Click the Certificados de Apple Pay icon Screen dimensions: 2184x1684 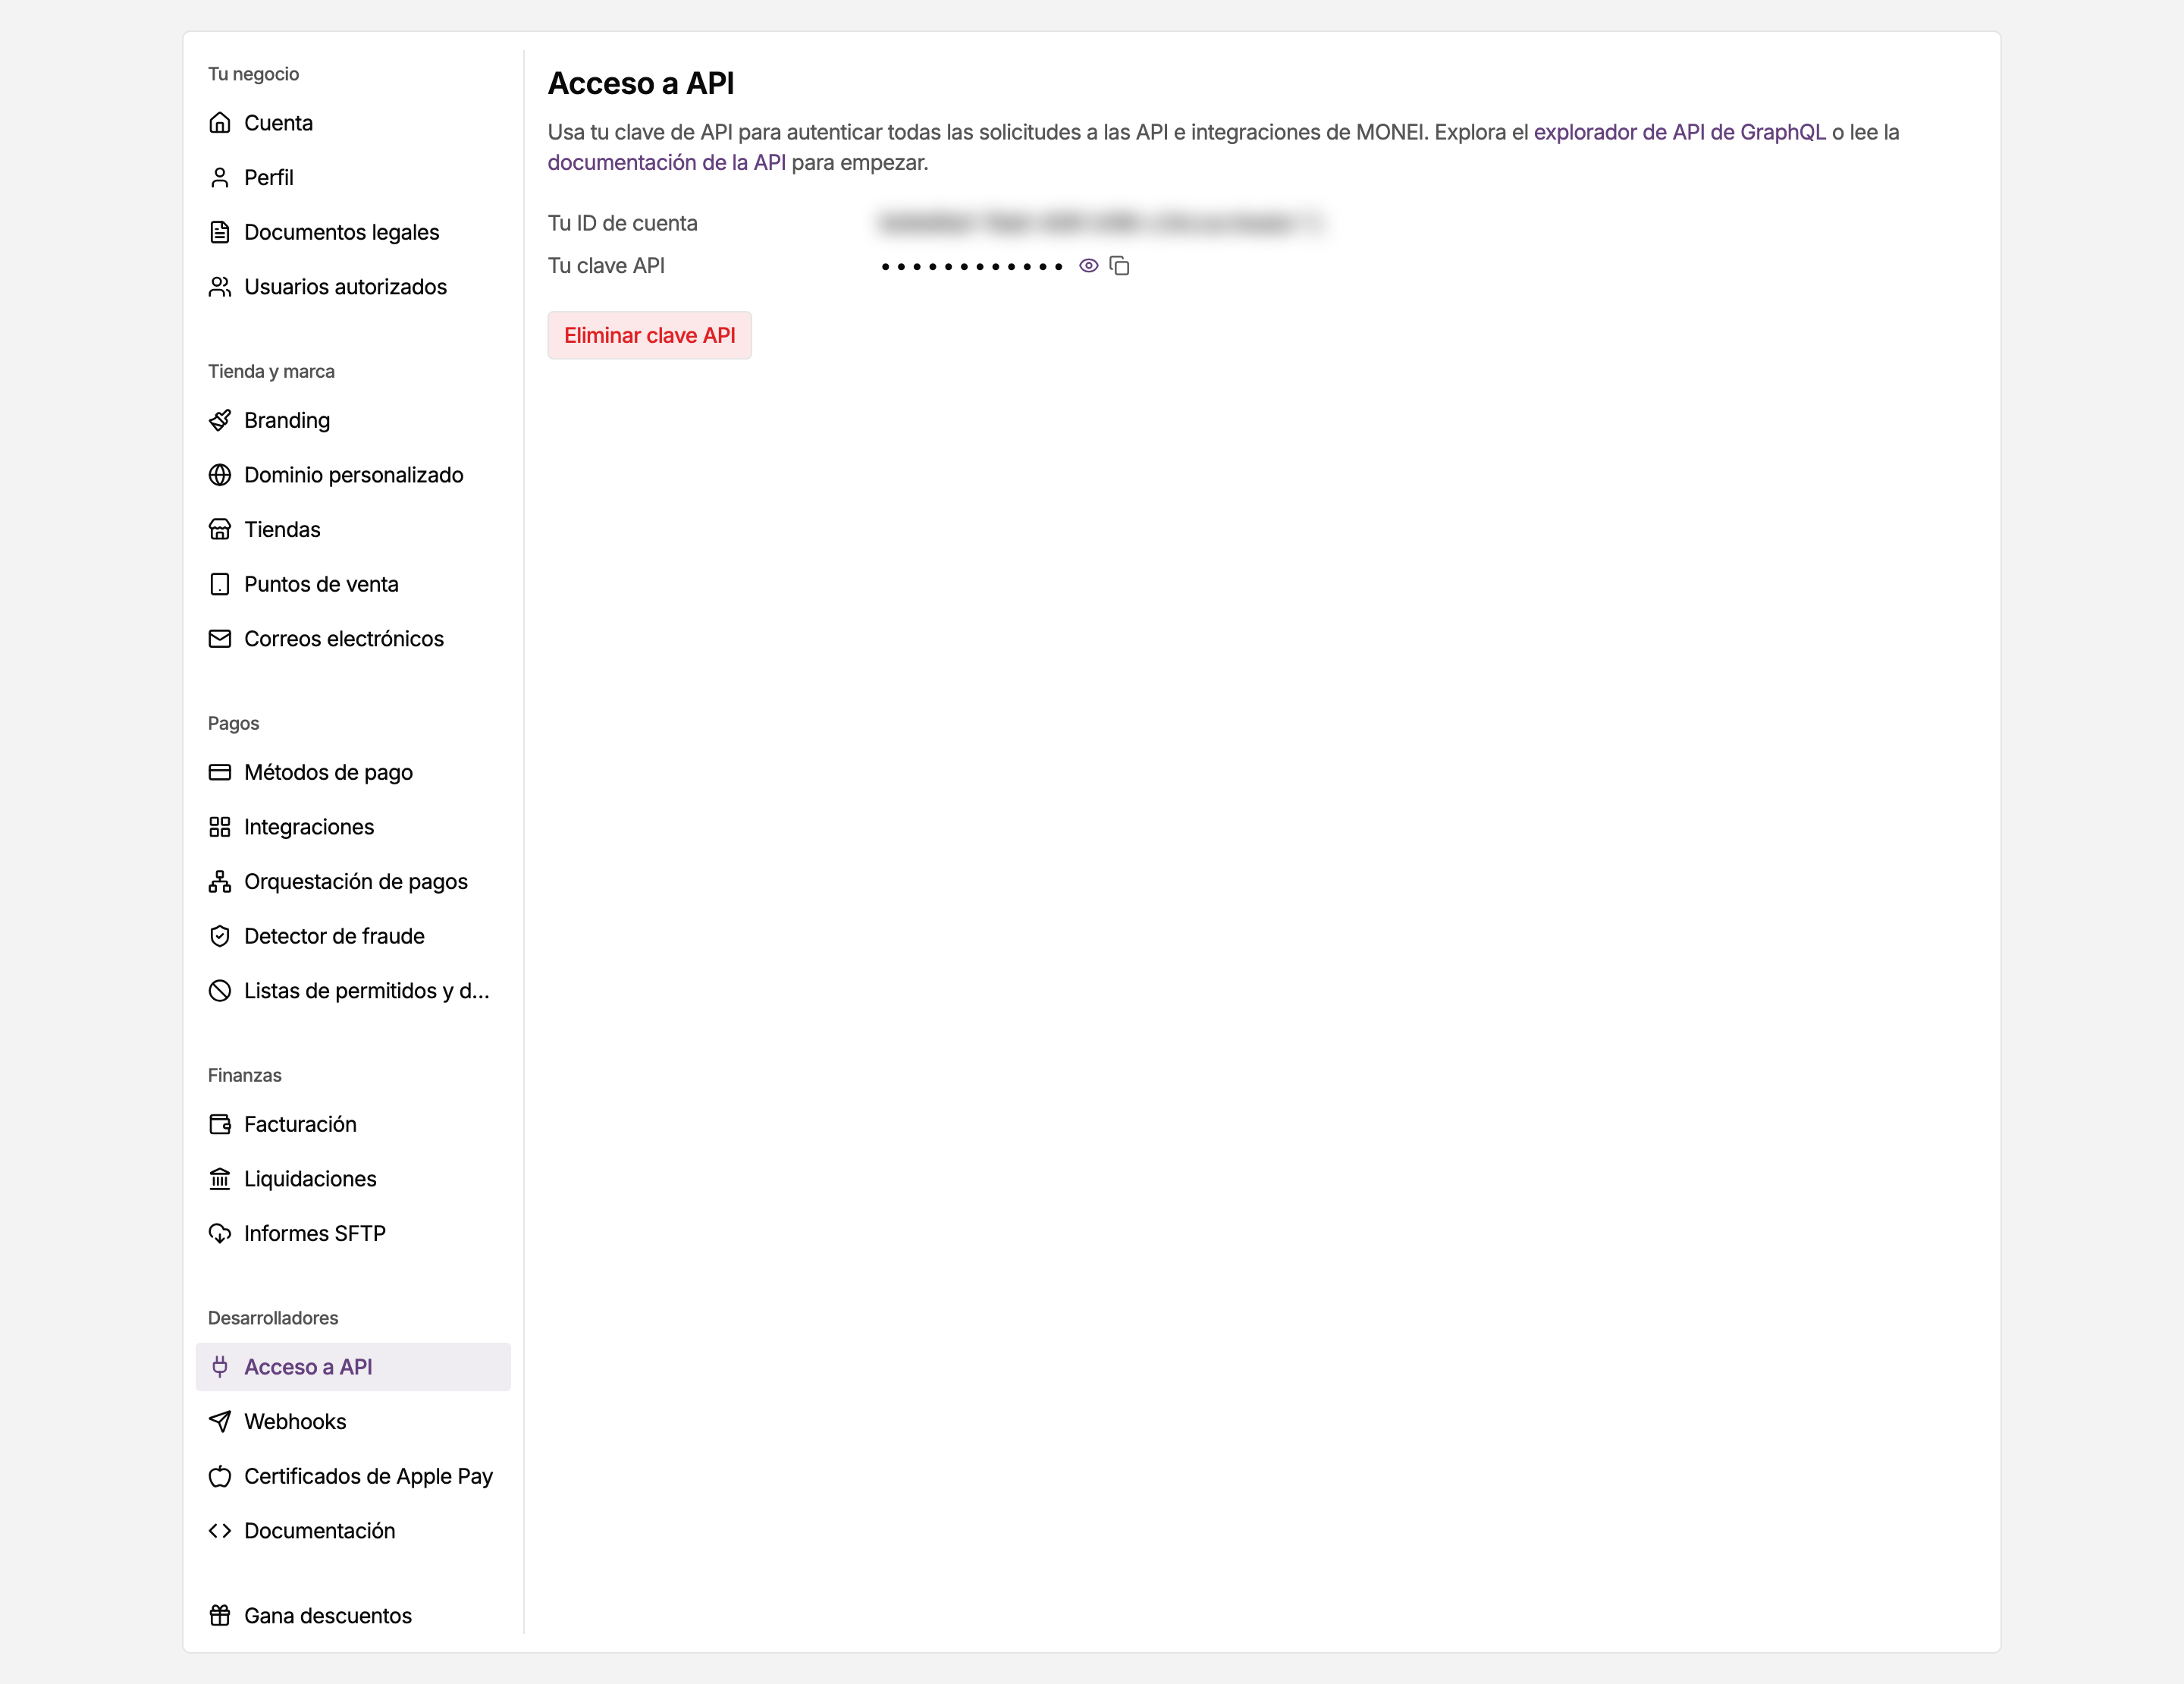[x=220, y=1476]
